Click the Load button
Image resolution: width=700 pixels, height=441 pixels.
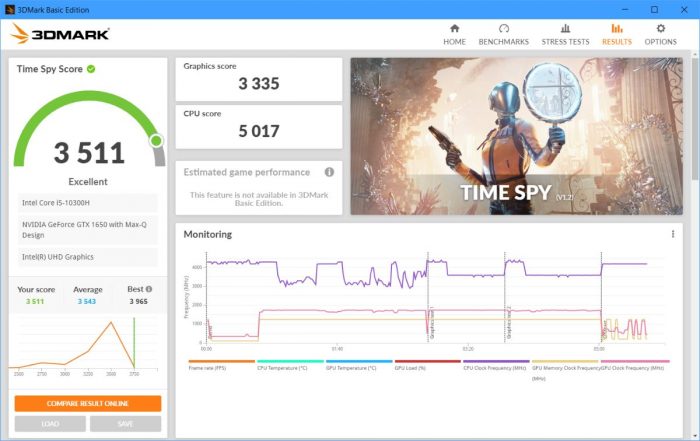49,424
